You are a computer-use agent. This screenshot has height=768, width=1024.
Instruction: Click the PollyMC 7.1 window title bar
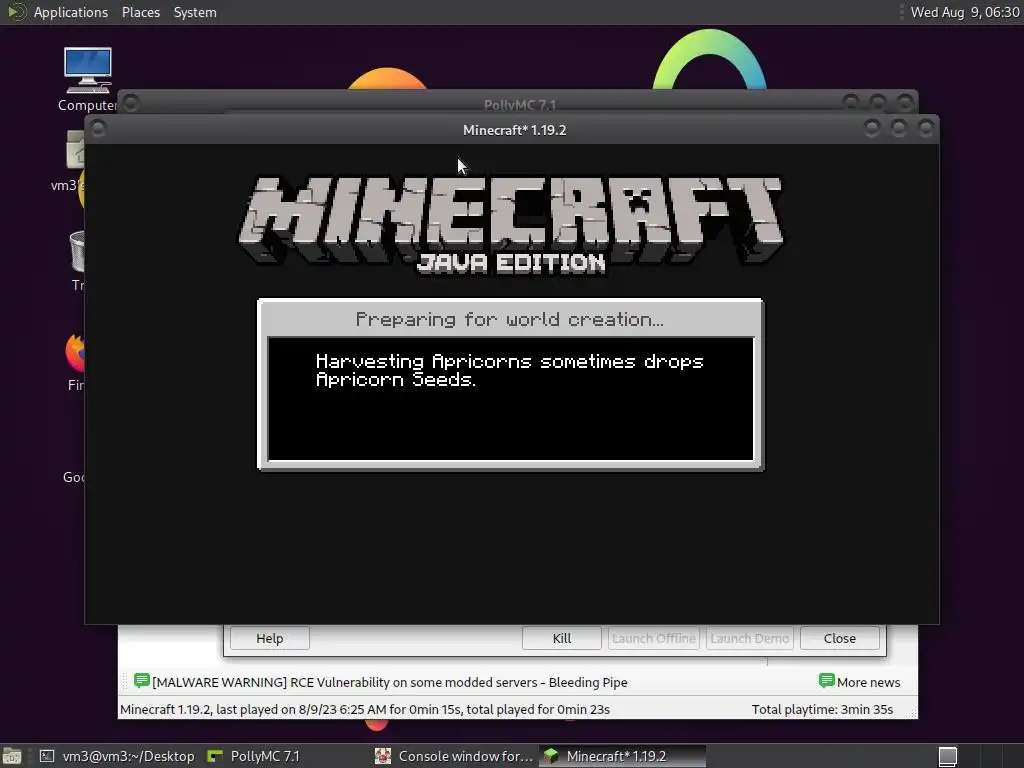click(519, 103)
